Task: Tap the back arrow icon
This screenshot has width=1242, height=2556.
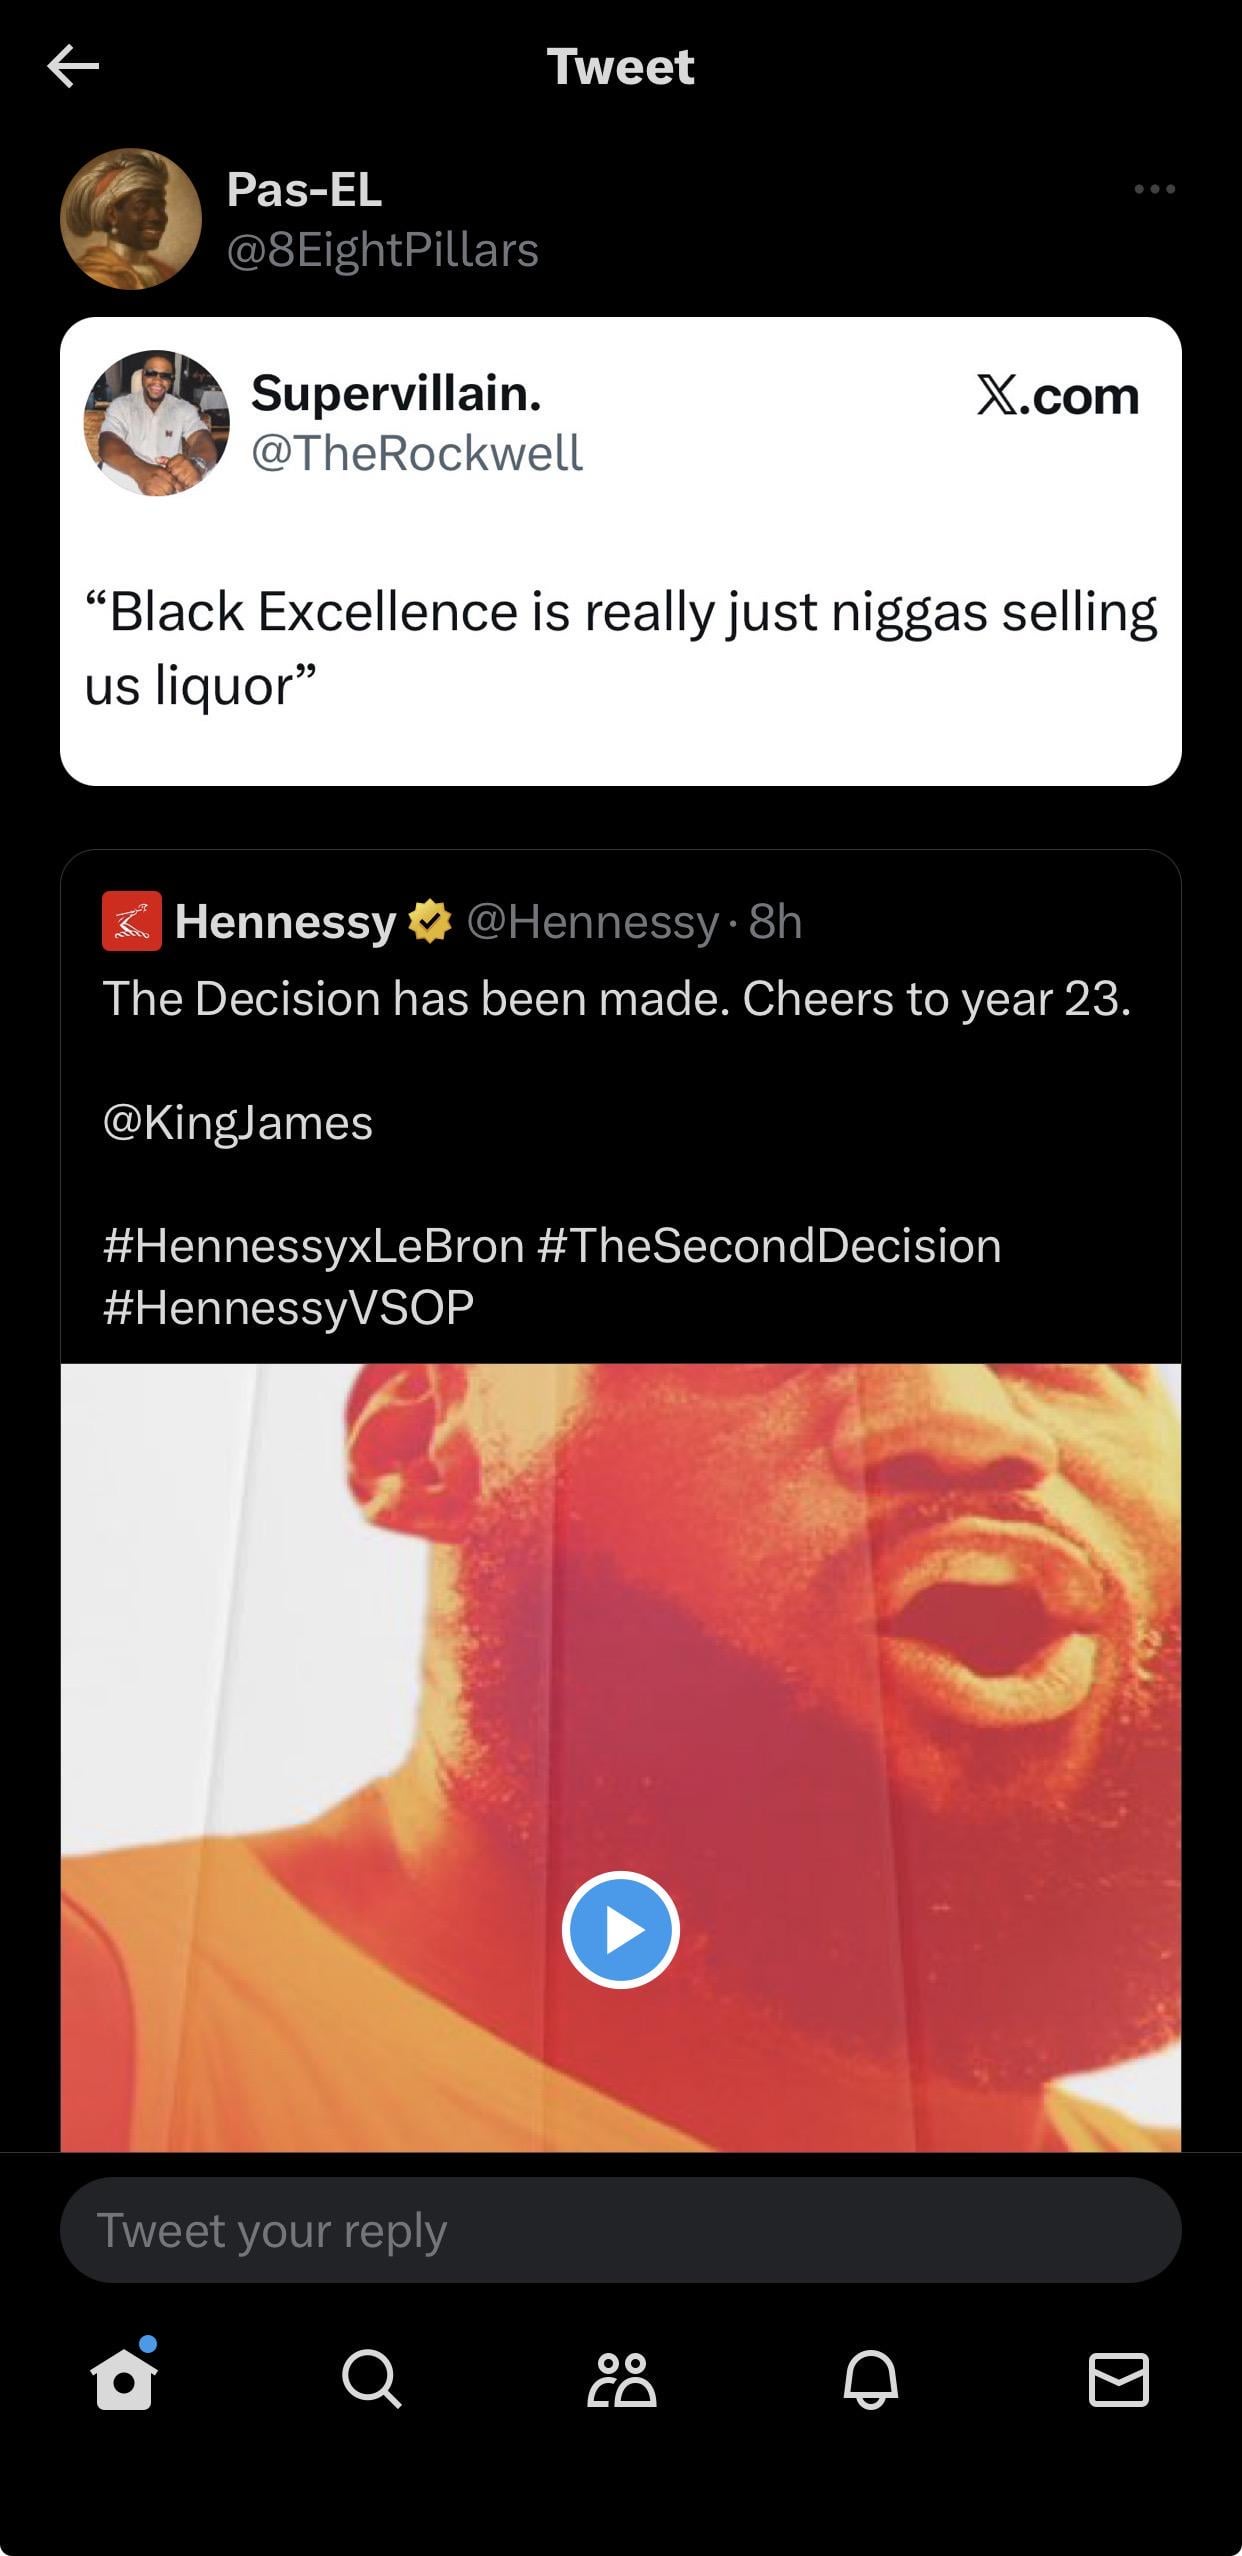Action: (73, 67)
